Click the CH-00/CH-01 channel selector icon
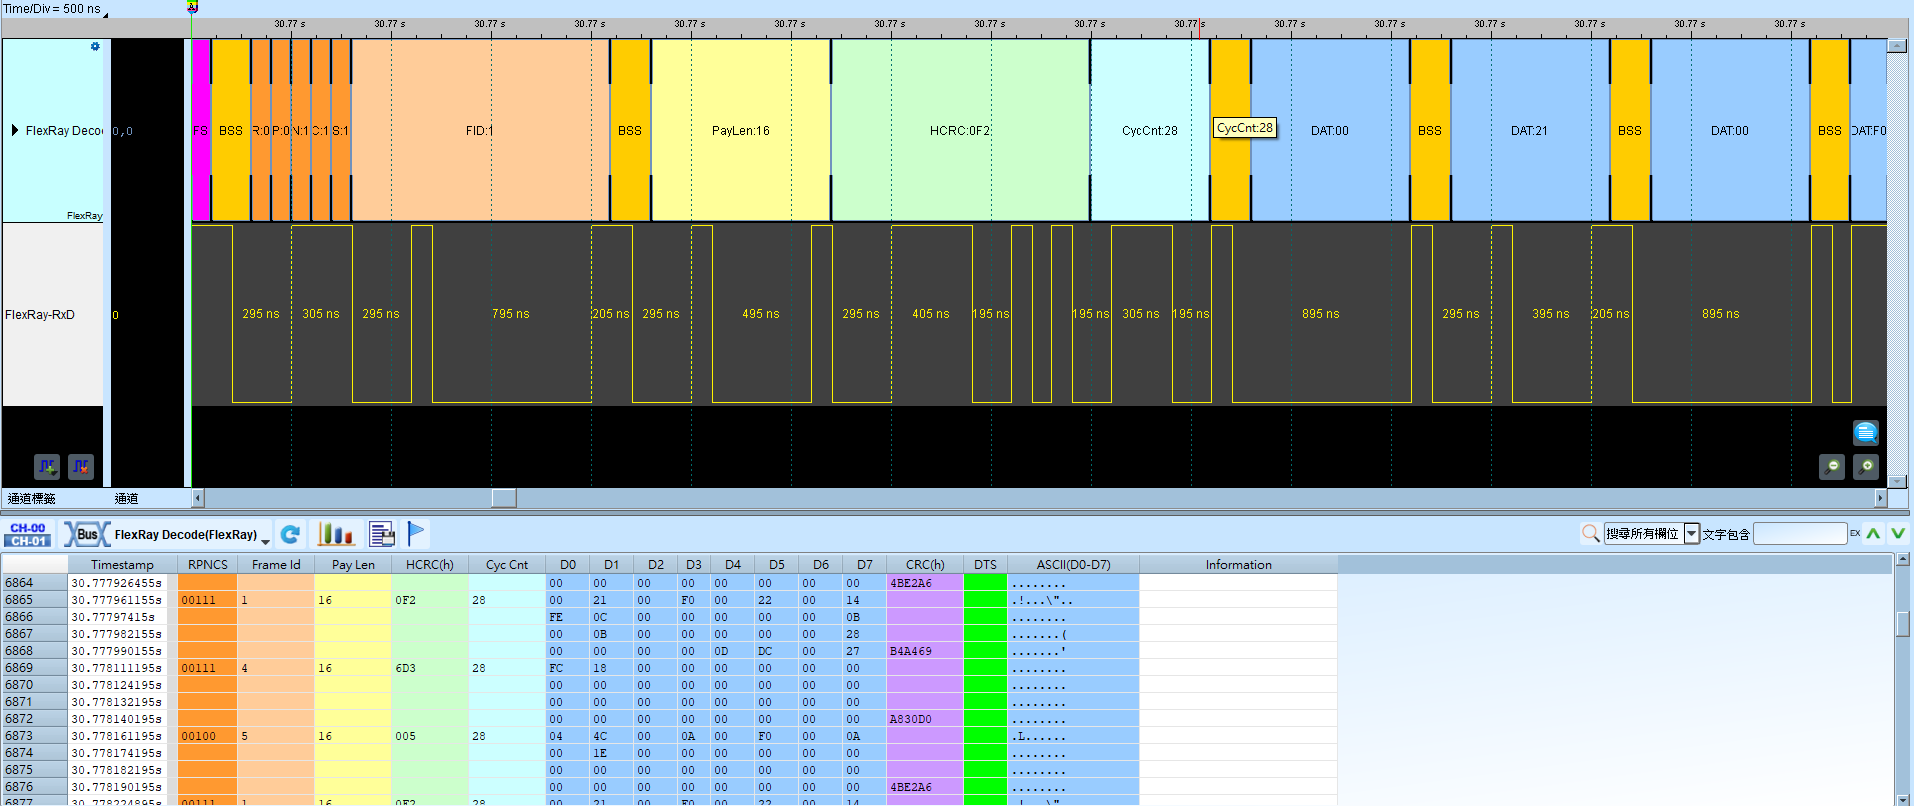The image size is (1914, 806). [x=28, y=535]
